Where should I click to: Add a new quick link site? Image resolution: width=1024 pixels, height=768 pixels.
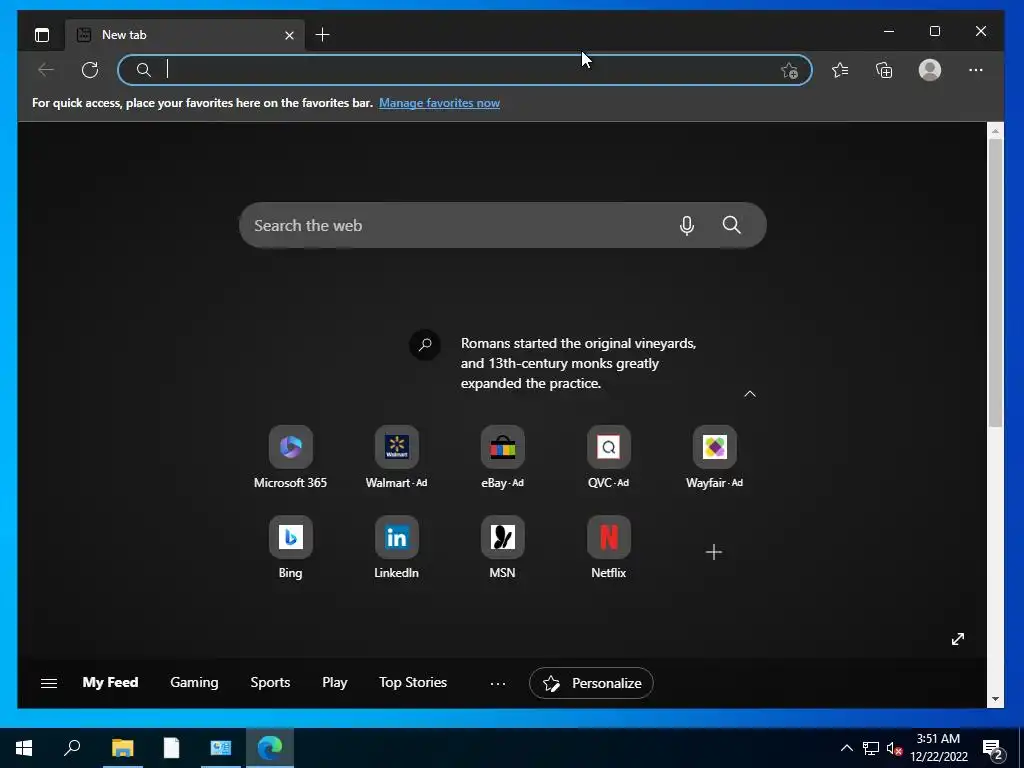coord(714,552)
